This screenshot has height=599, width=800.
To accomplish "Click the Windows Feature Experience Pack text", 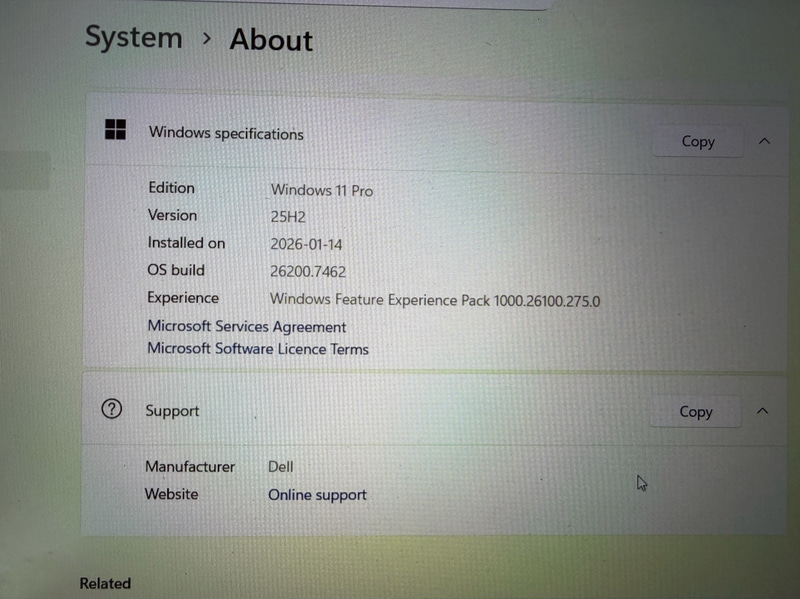I will (x=435, y=299).
